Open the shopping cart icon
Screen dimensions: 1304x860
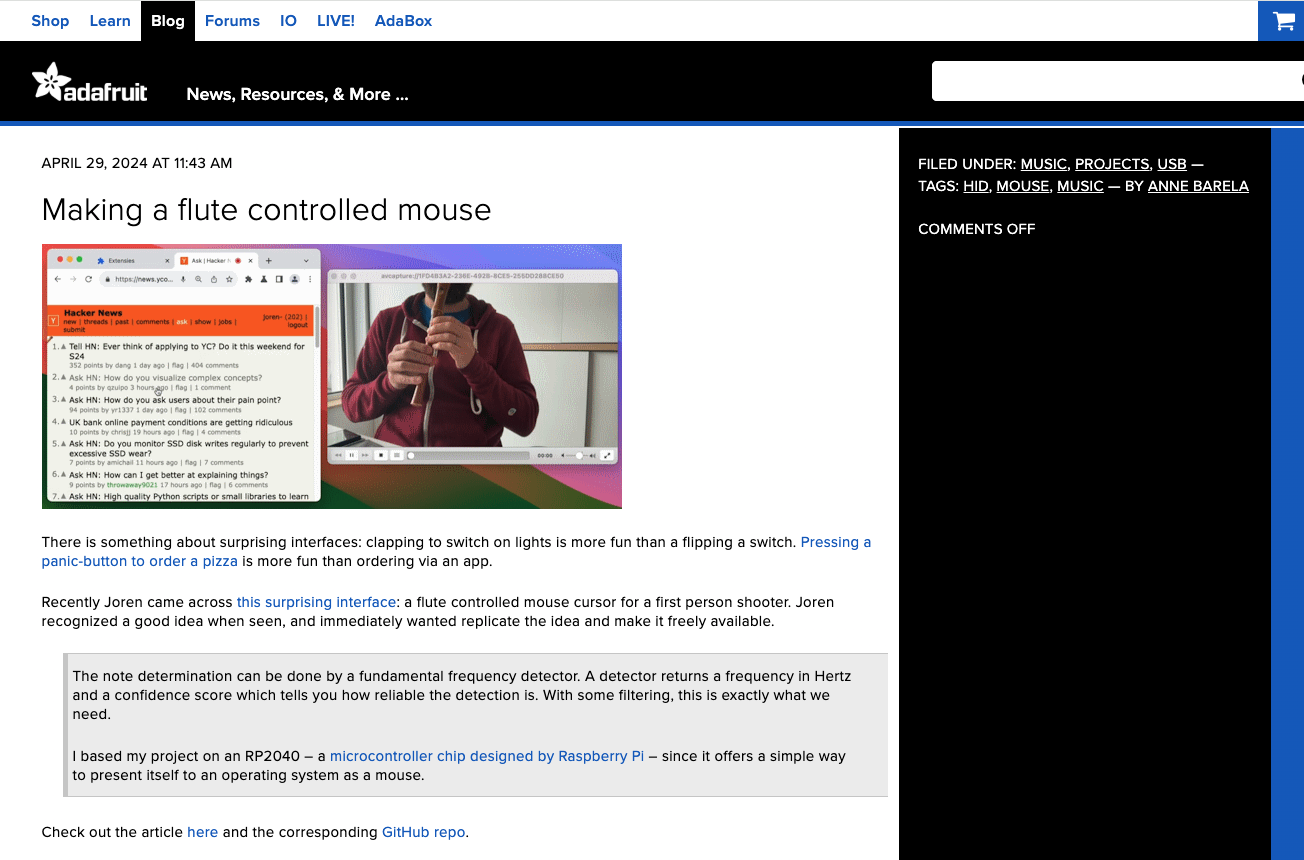[x=1283, y=21]
